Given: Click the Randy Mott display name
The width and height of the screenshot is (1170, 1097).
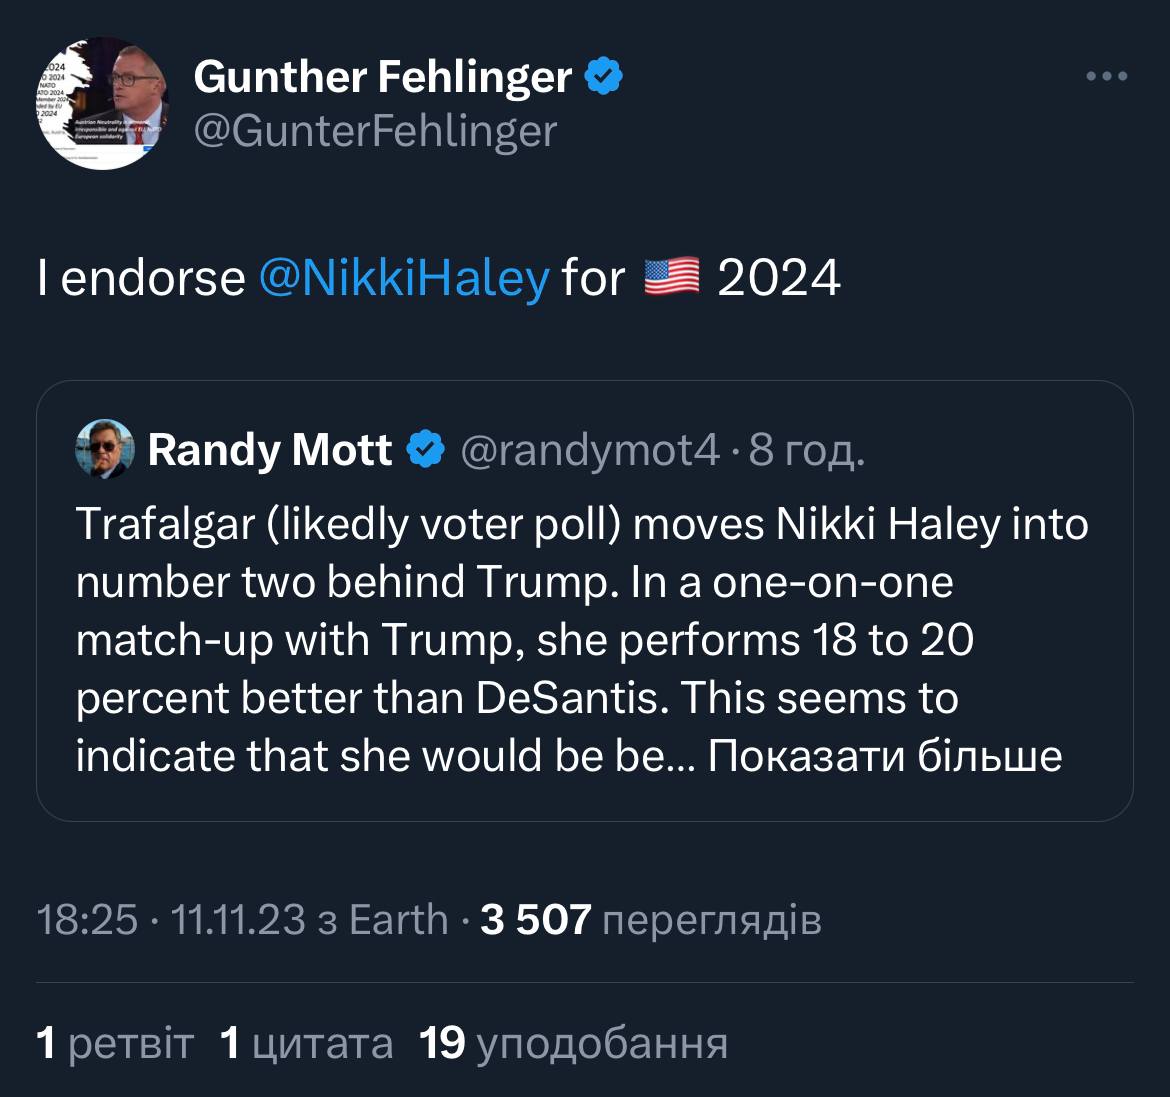Looking at the screenshot, I should click(270, 450).
